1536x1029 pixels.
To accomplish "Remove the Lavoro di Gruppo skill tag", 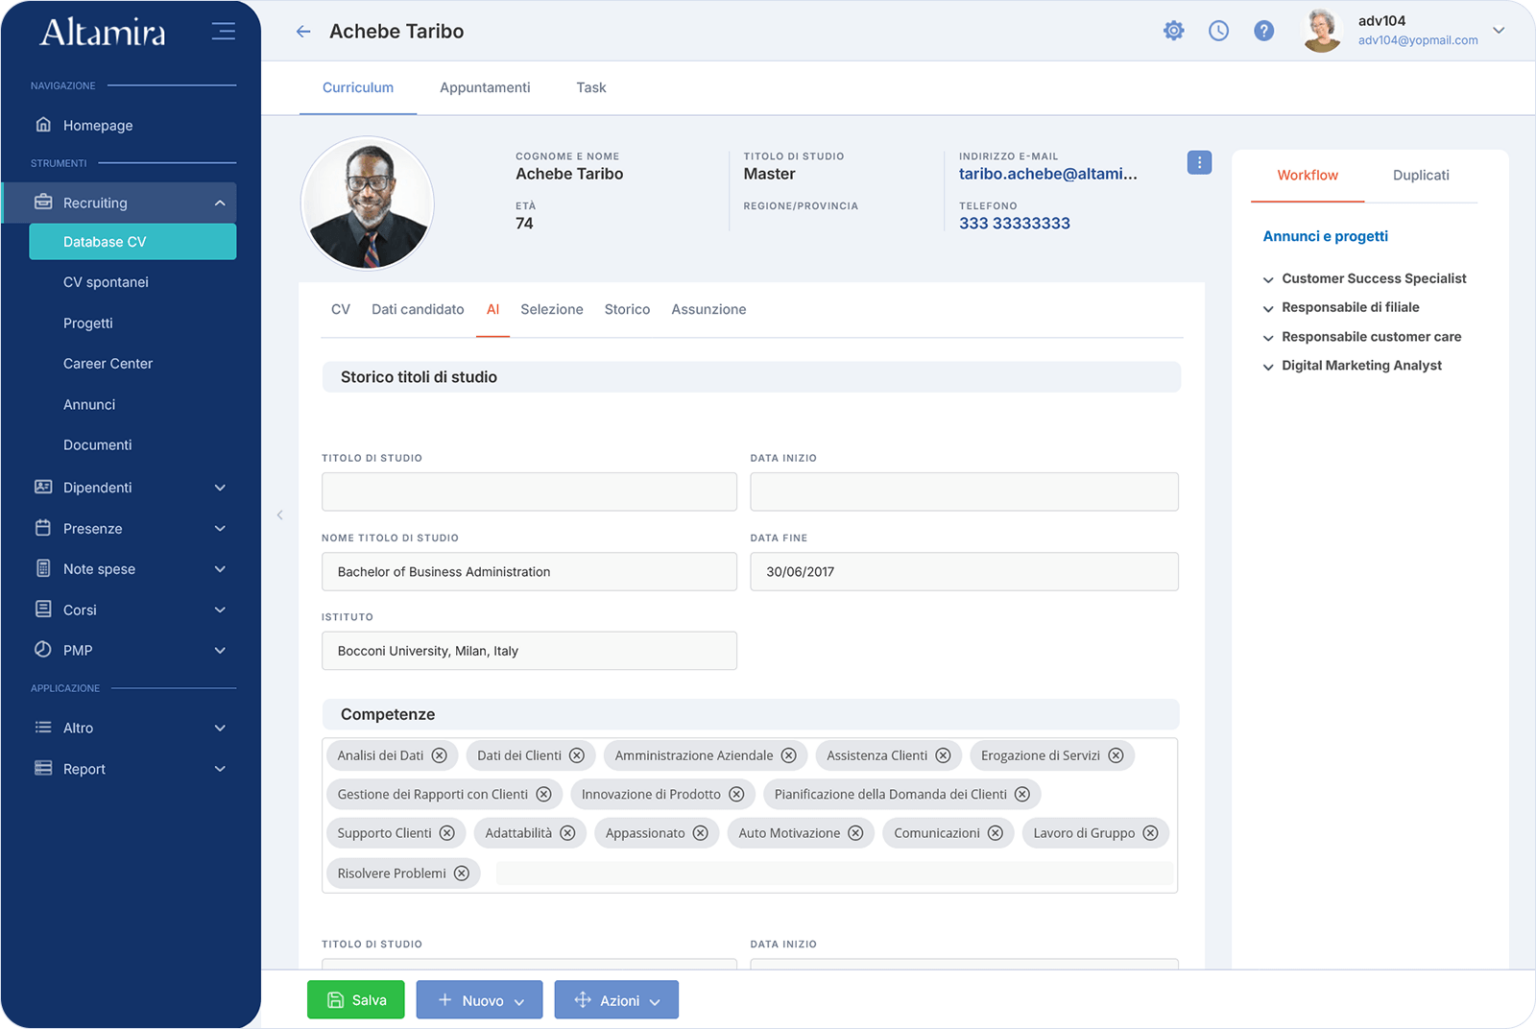I will click(x=1150, y=833).
